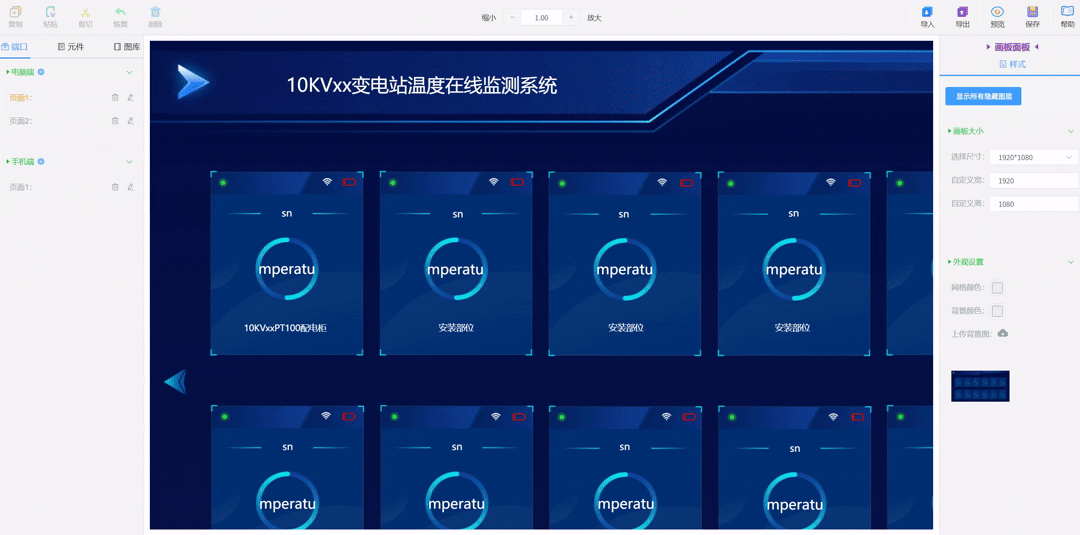Collapse the 电脑端 section chevron

click(x=129, y=72)
